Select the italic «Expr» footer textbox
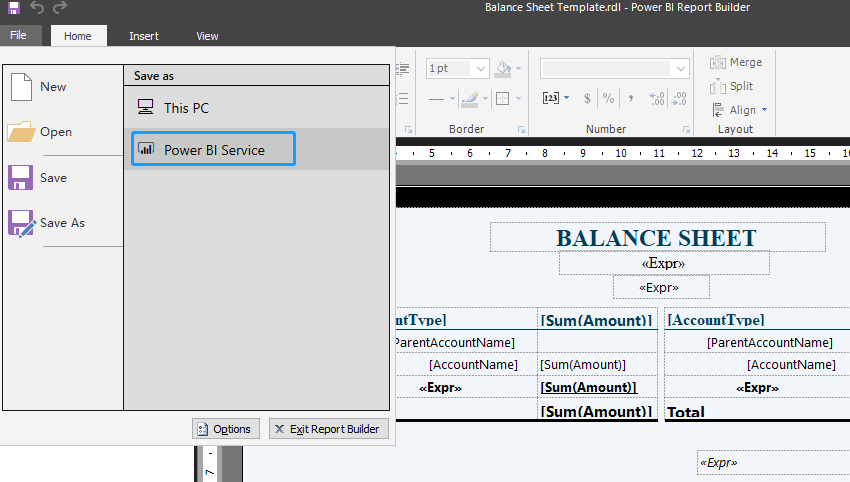 tap(773, 462)
